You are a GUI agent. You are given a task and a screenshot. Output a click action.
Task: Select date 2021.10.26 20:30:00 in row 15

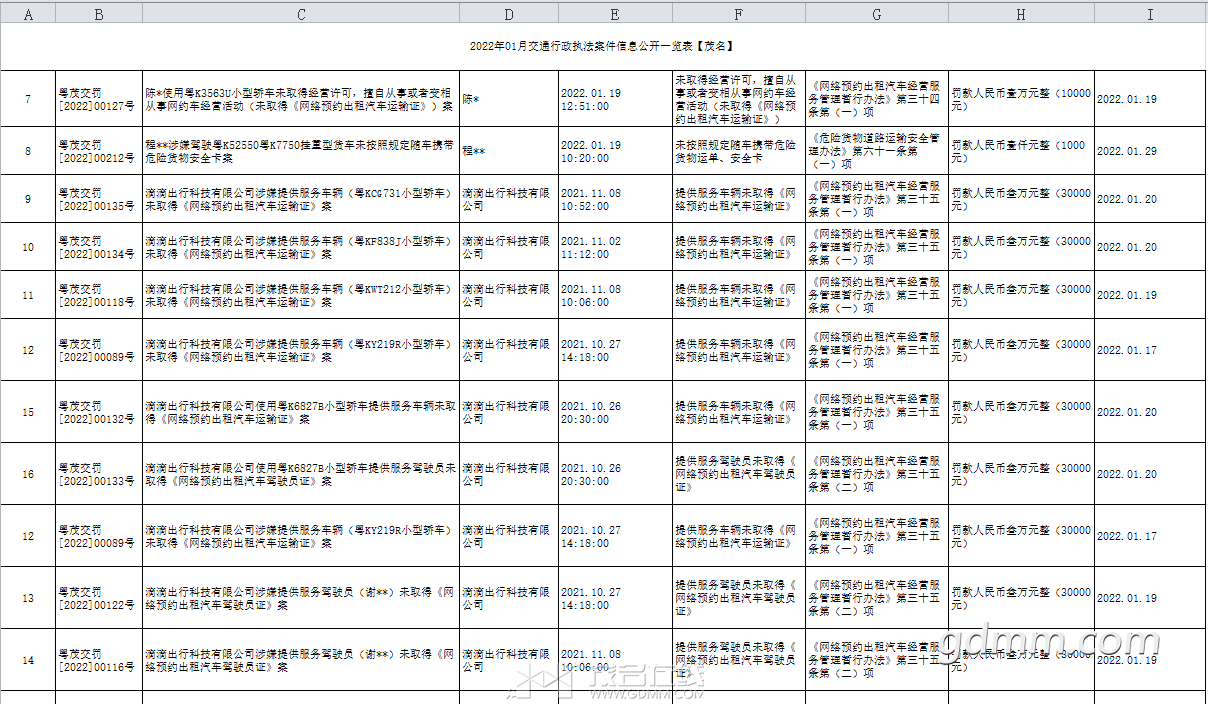click(x=615, y=412)
